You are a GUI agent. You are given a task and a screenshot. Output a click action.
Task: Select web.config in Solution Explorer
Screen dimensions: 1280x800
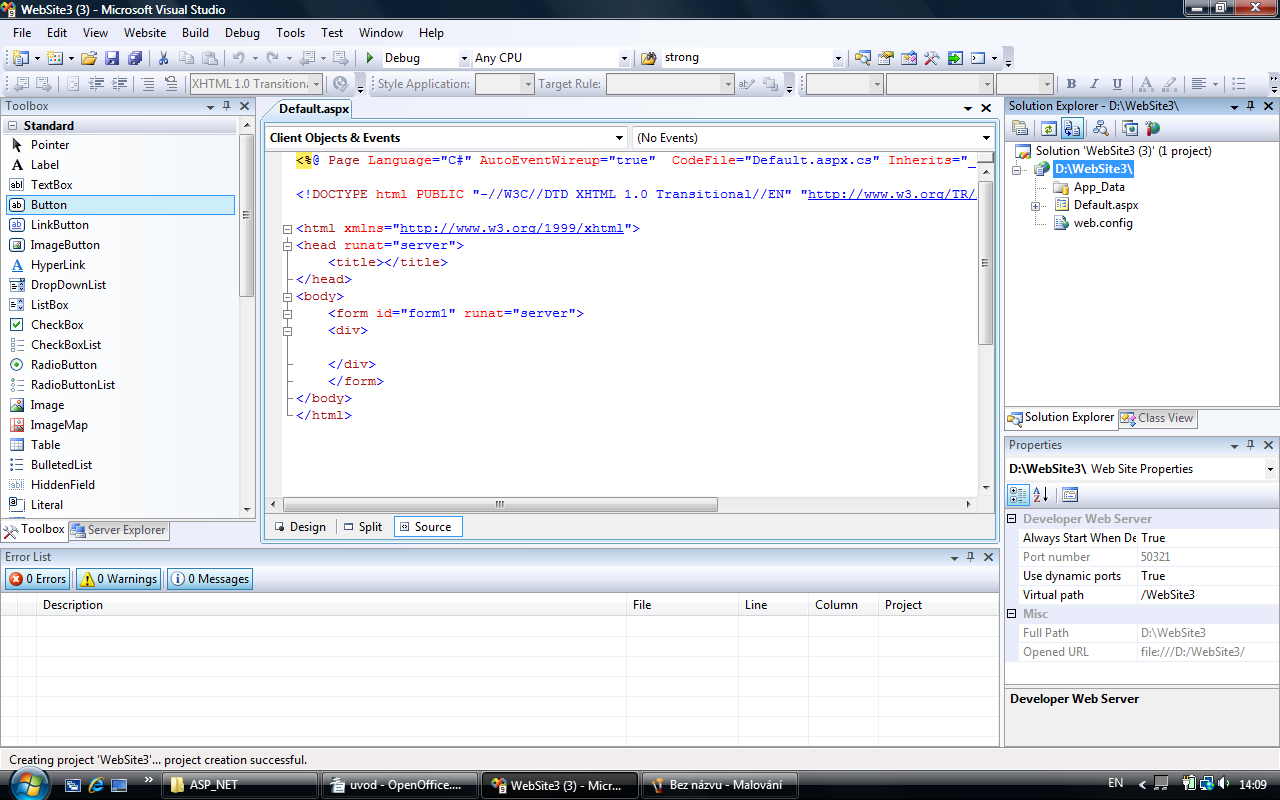click(1103, 223)
